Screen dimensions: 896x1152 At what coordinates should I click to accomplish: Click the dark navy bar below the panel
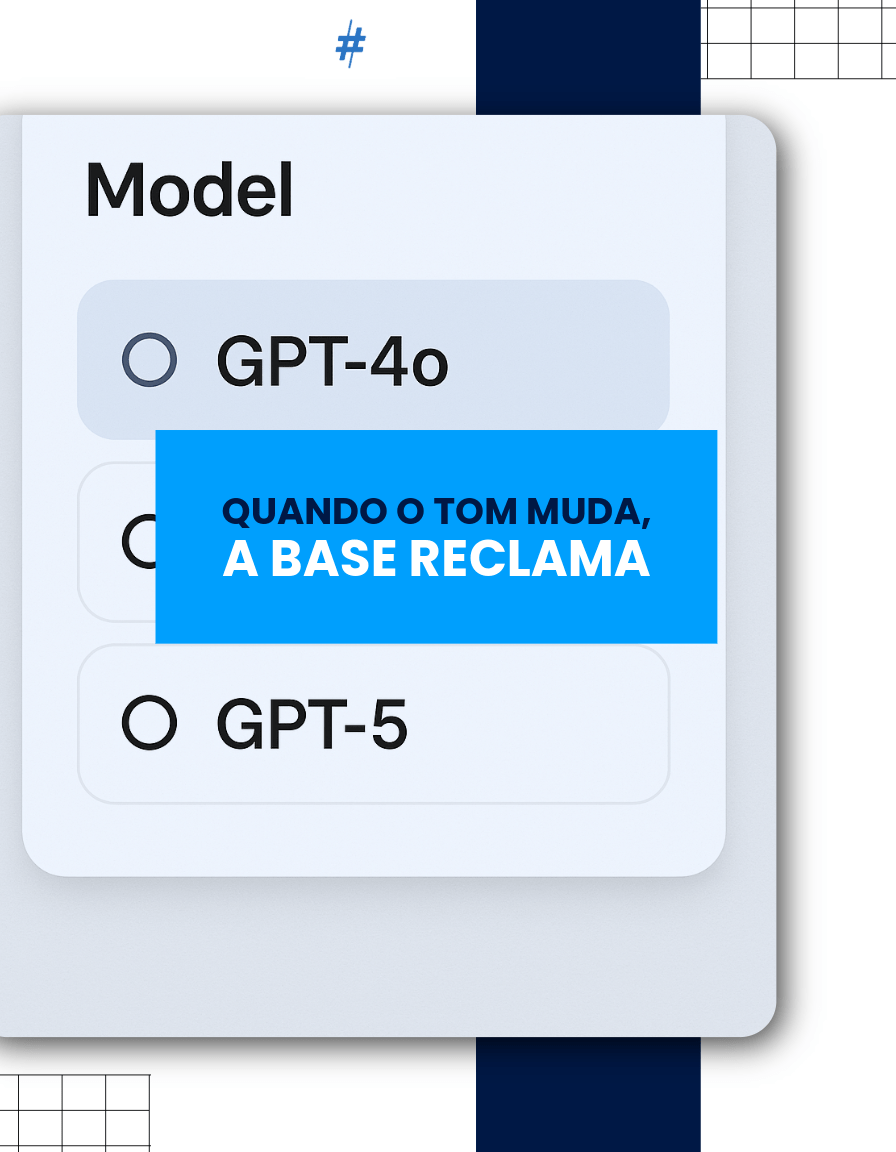tap(588, 1094)
